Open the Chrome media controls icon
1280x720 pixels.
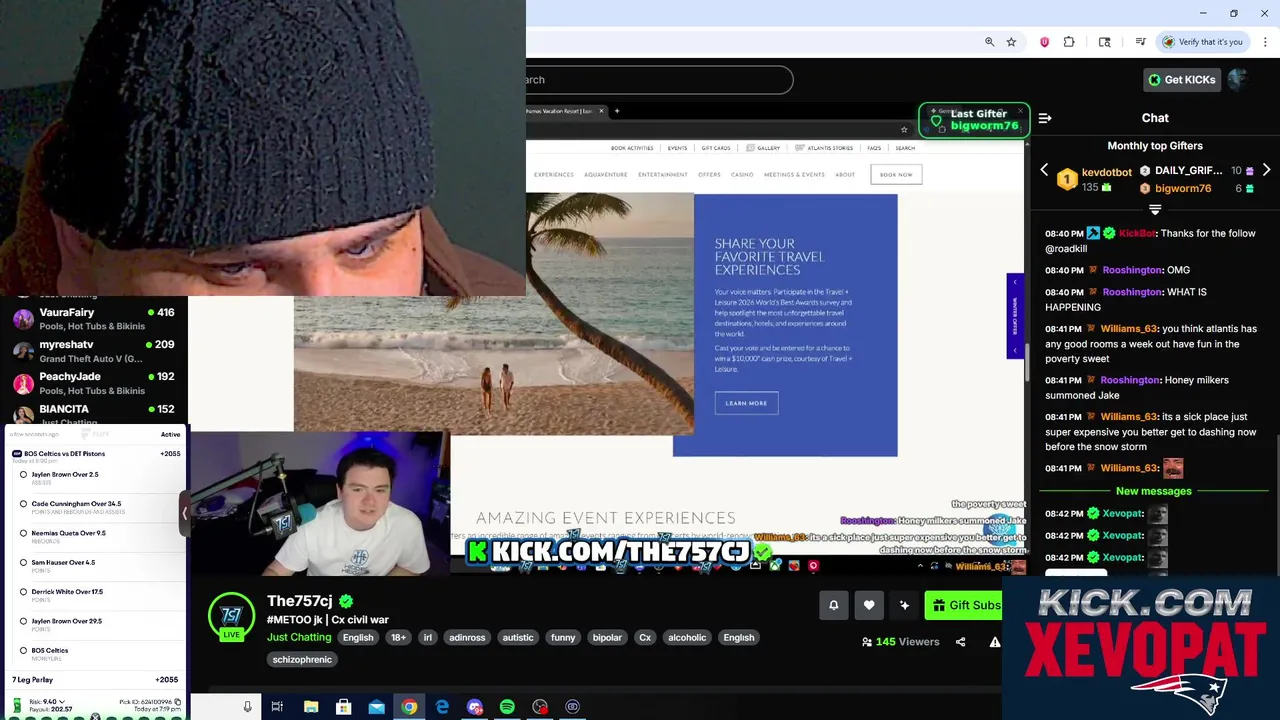click(x=1140, y=42)
